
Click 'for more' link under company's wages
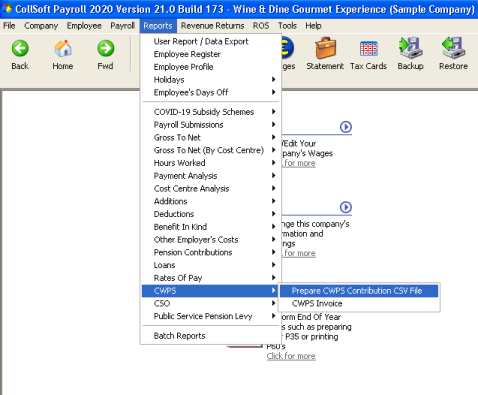click(299, 163)
